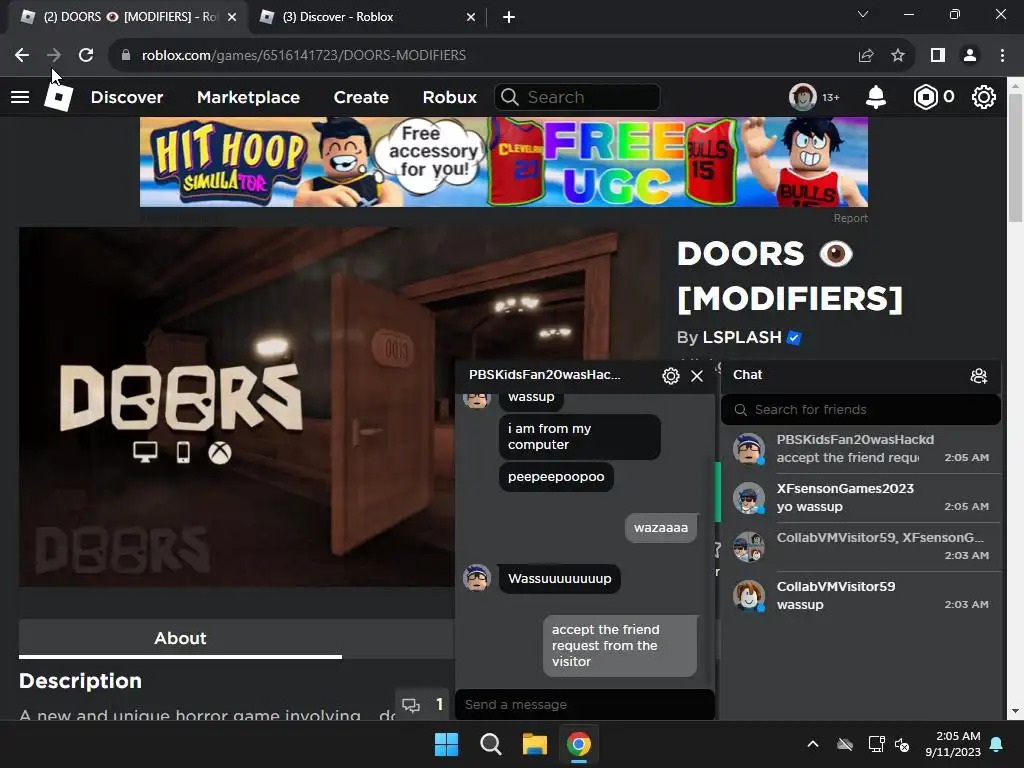Open Robux in the navigation bar

point(449,97)
